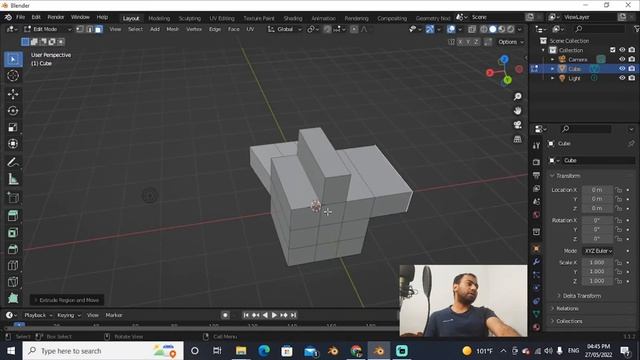Switch to edge select mode
The width and height of the screenshot is (640, 360).
click(x=90, y=29)
